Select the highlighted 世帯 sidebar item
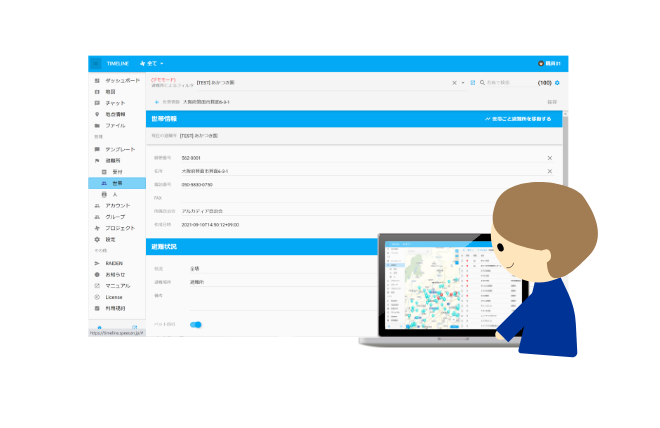The width and height of the screenshot is (660, 428). point(117,183)
